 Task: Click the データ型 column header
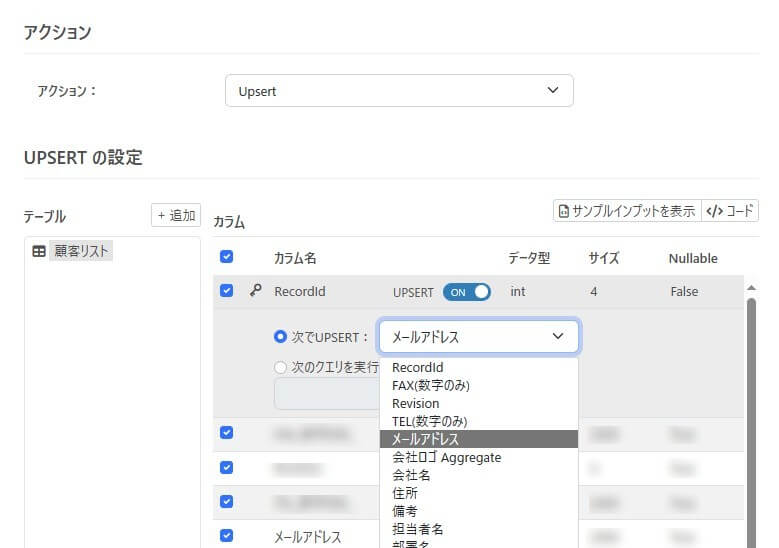click(529, 258)
